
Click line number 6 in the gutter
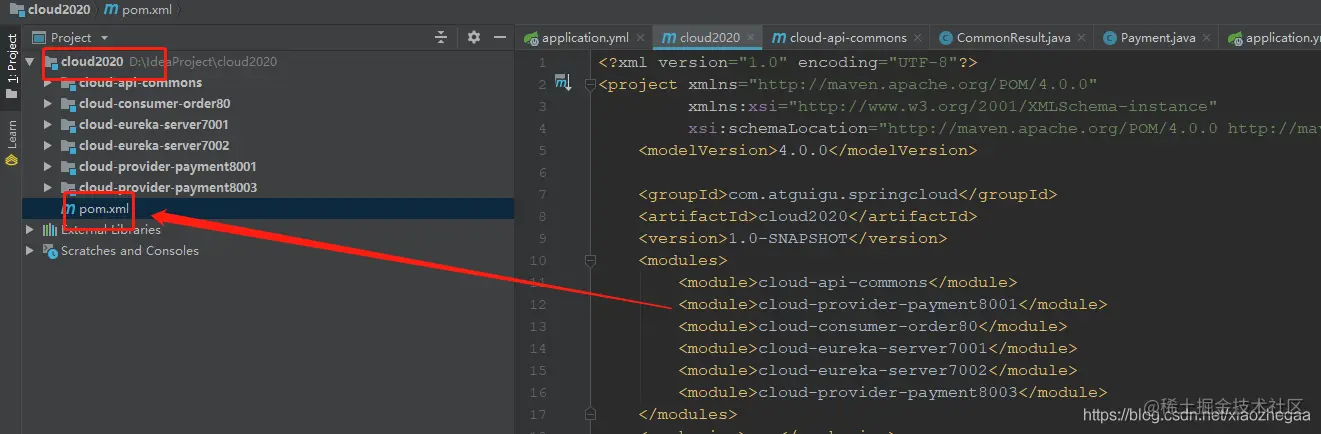pyautogui.click(x=542, y=172)
